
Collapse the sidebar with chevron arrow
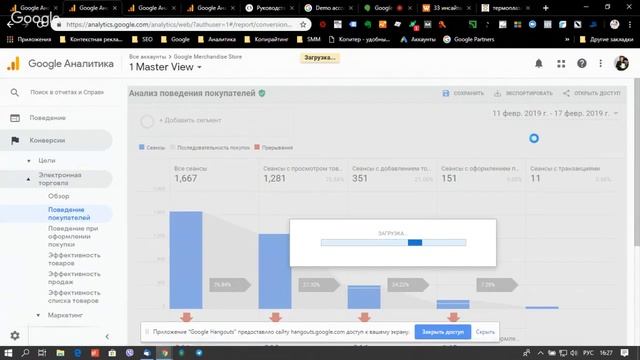click(x=107, y=336)
